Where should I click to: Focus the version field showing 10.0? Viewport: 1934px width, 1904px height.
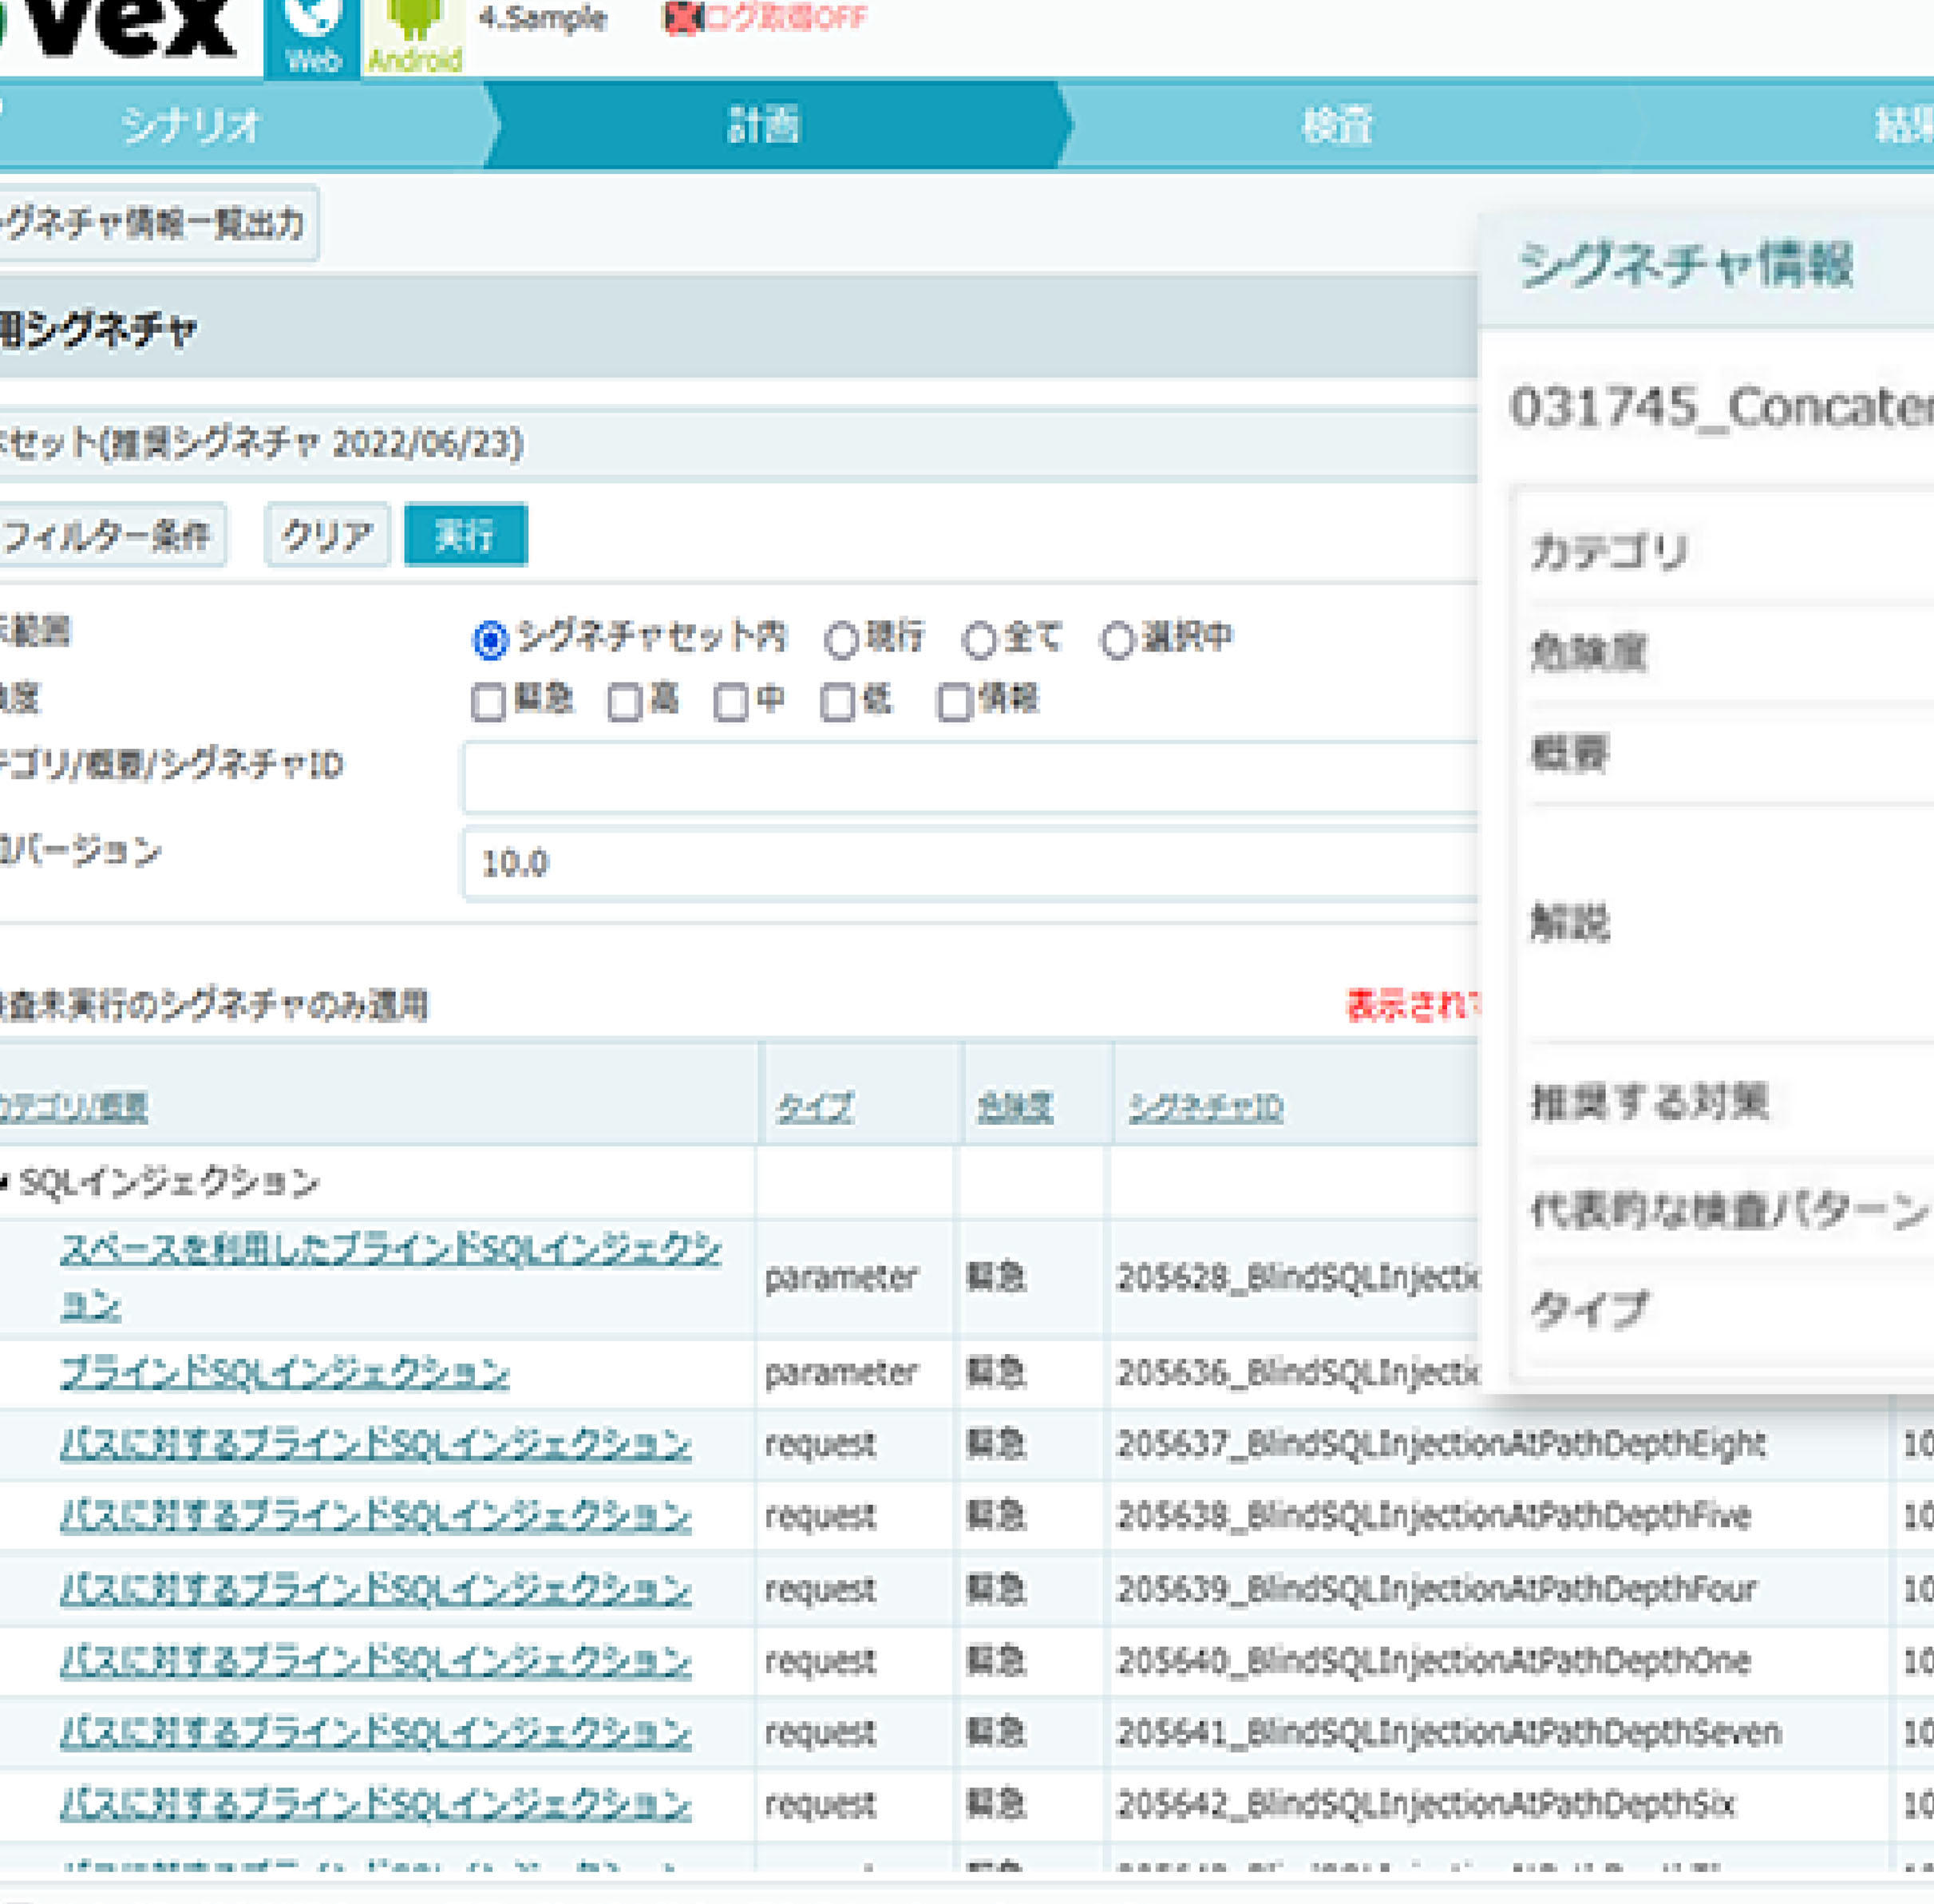(x=970, y=862)
